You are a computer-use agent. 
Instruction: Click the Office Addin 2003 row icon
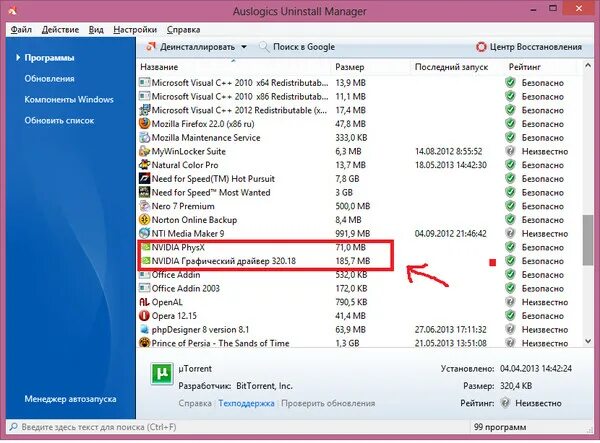pyautogui.click(x=144, y=288)
